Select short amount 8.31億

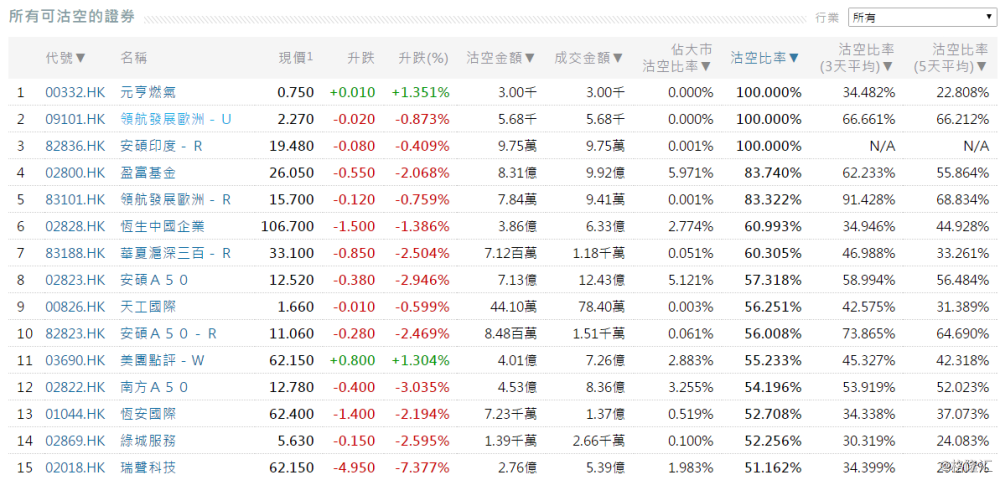coord(516,173)
